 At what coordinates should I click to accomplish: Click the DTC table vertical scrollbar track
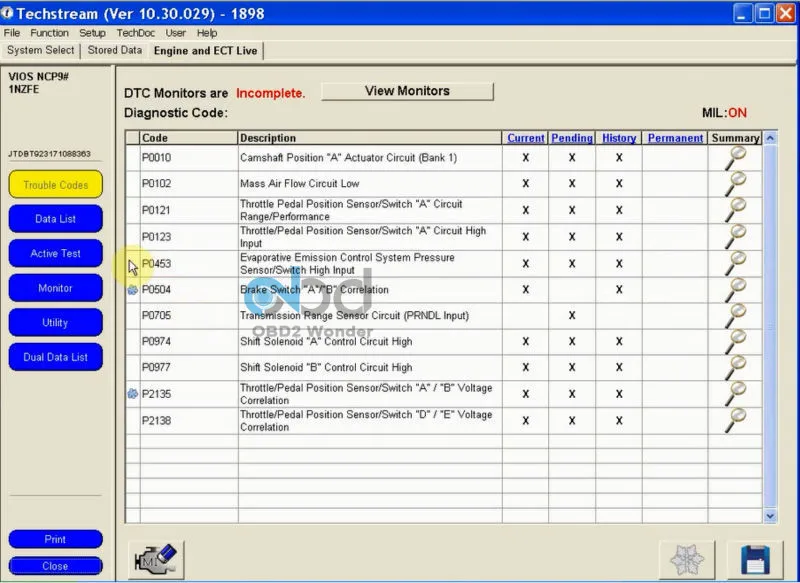pos(770,326)
